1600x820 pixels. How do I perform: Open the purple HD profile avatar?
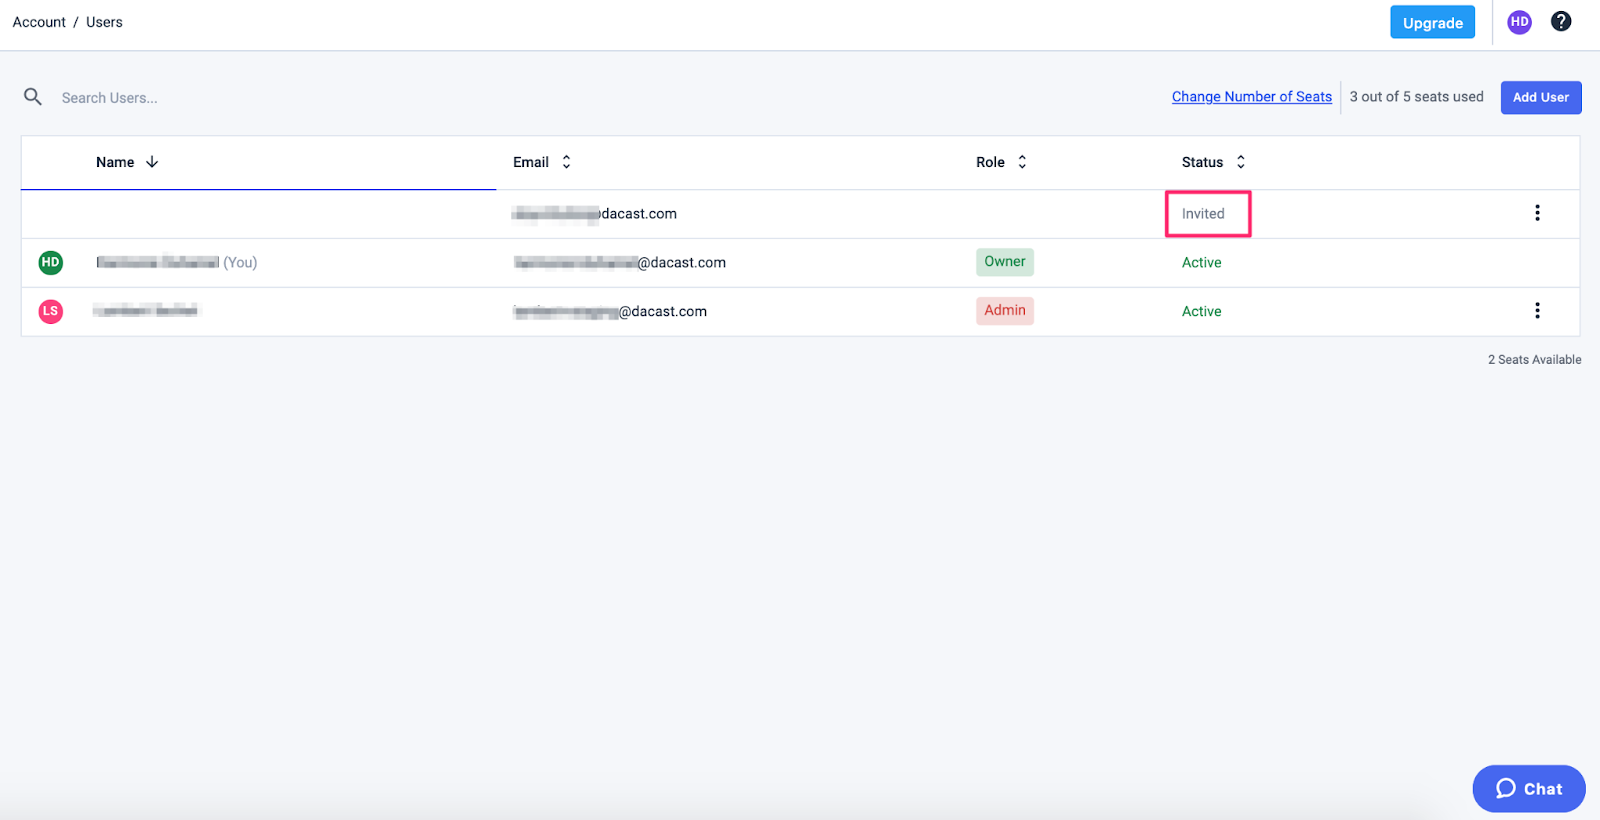coord(1519,22)
